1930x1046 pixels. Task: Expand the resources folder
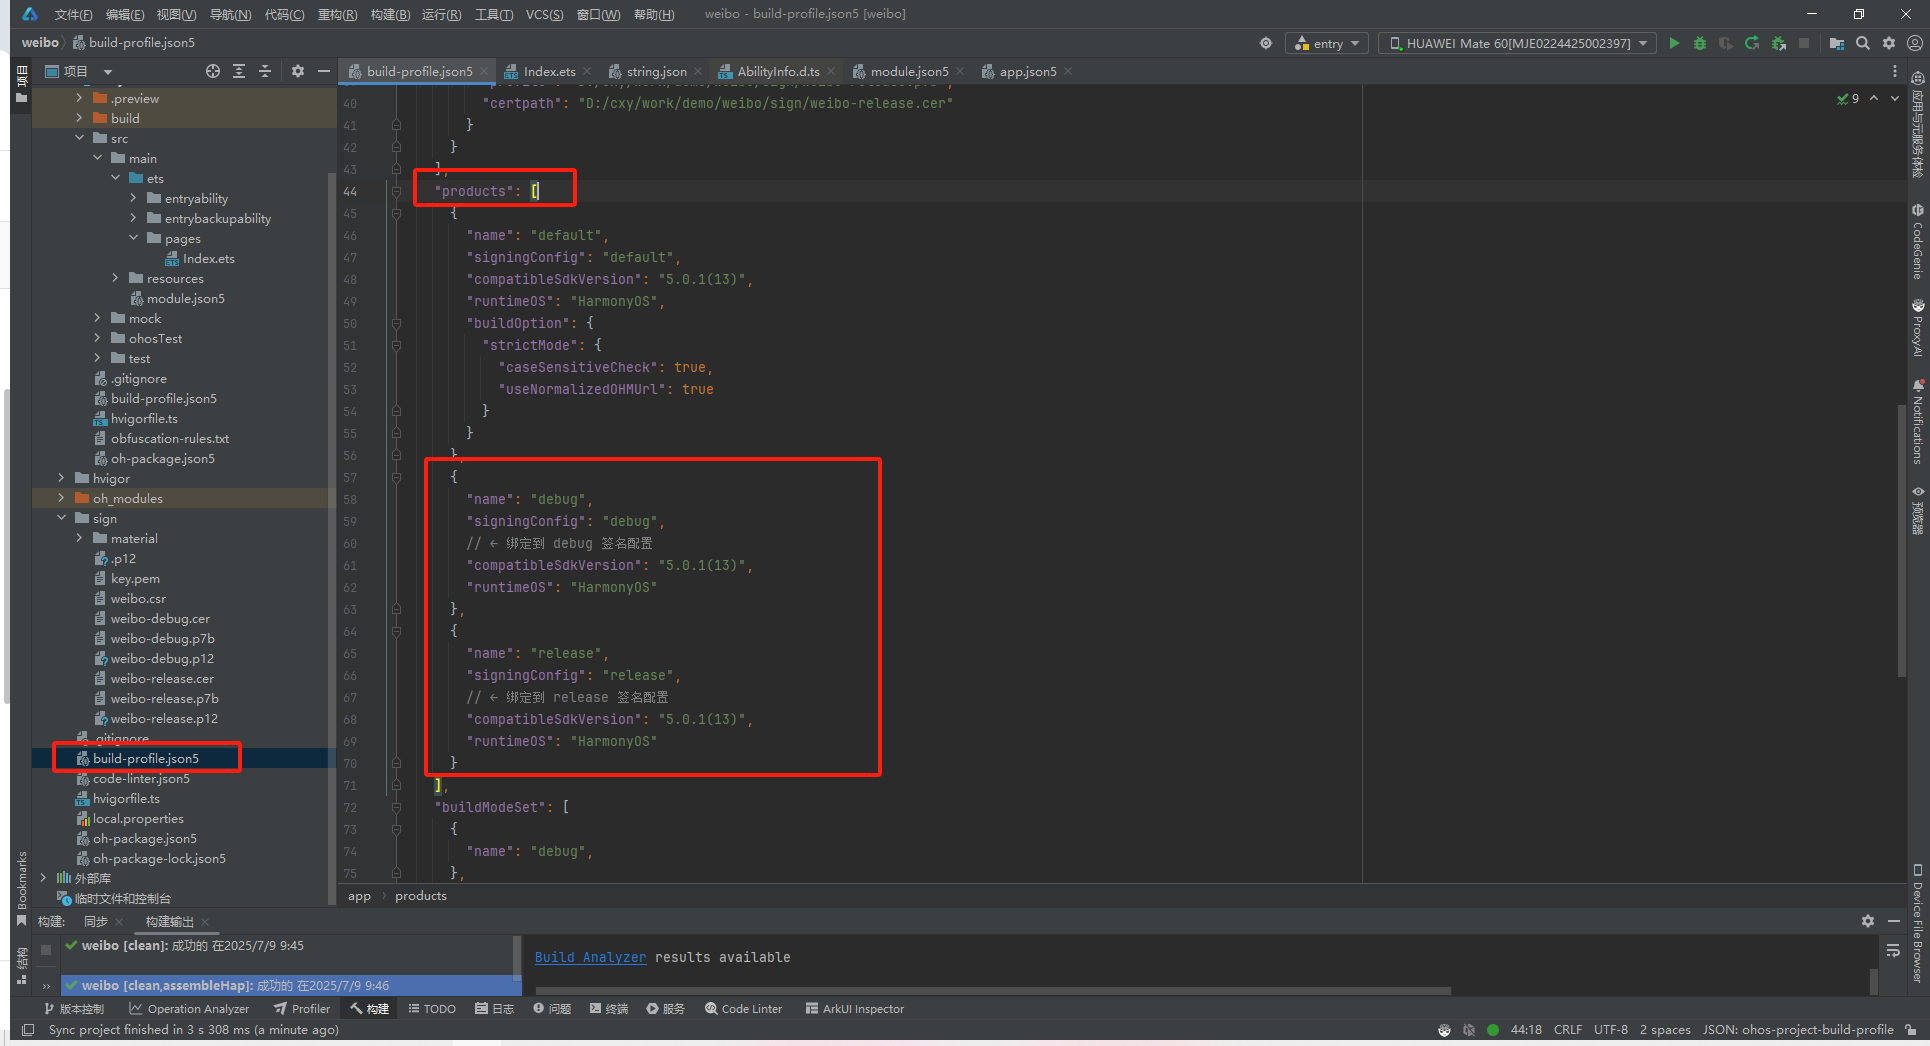pyautogui.click(x=115, y=278)
